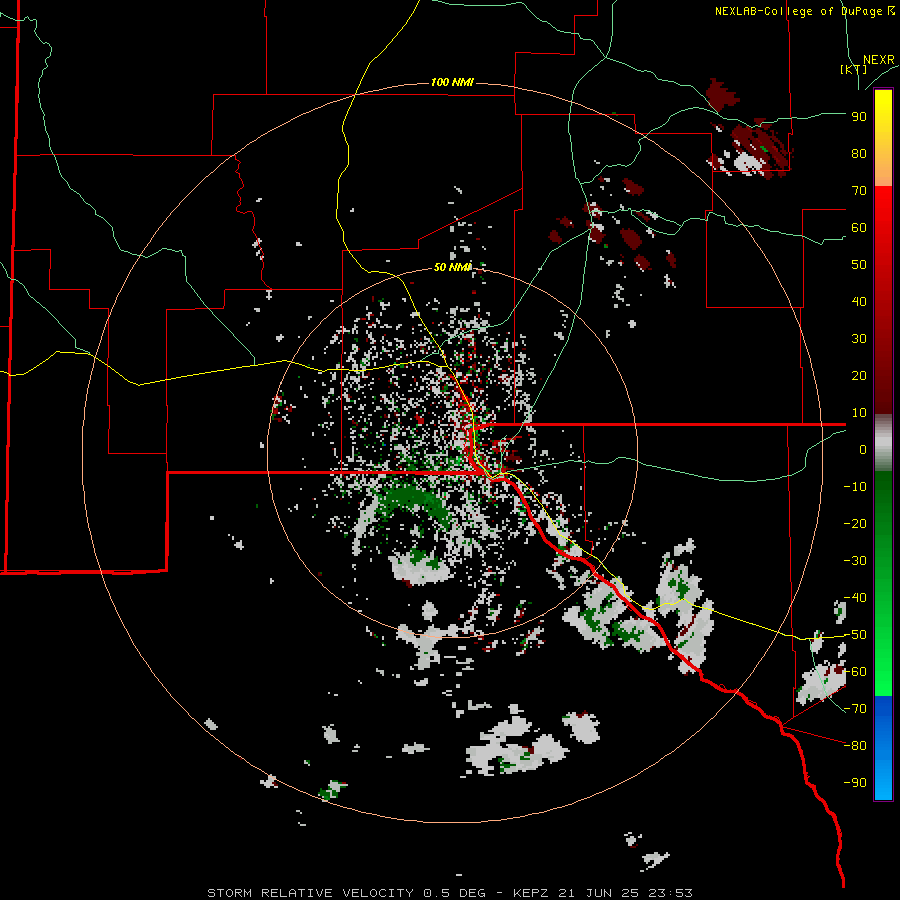
Task: Click the 'NEXR' label above color scale
Action: coord(879,60)
